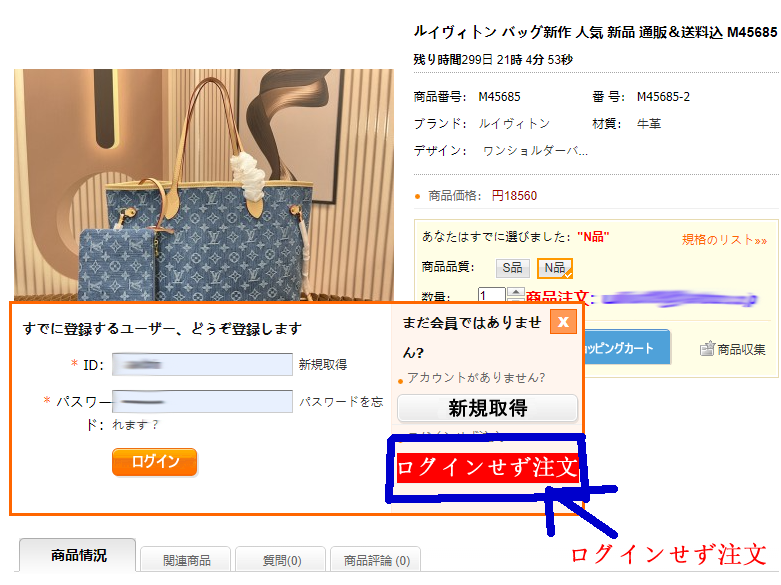Click the ID input field
The image size is (781, 585).
click(x=202, y=364)
